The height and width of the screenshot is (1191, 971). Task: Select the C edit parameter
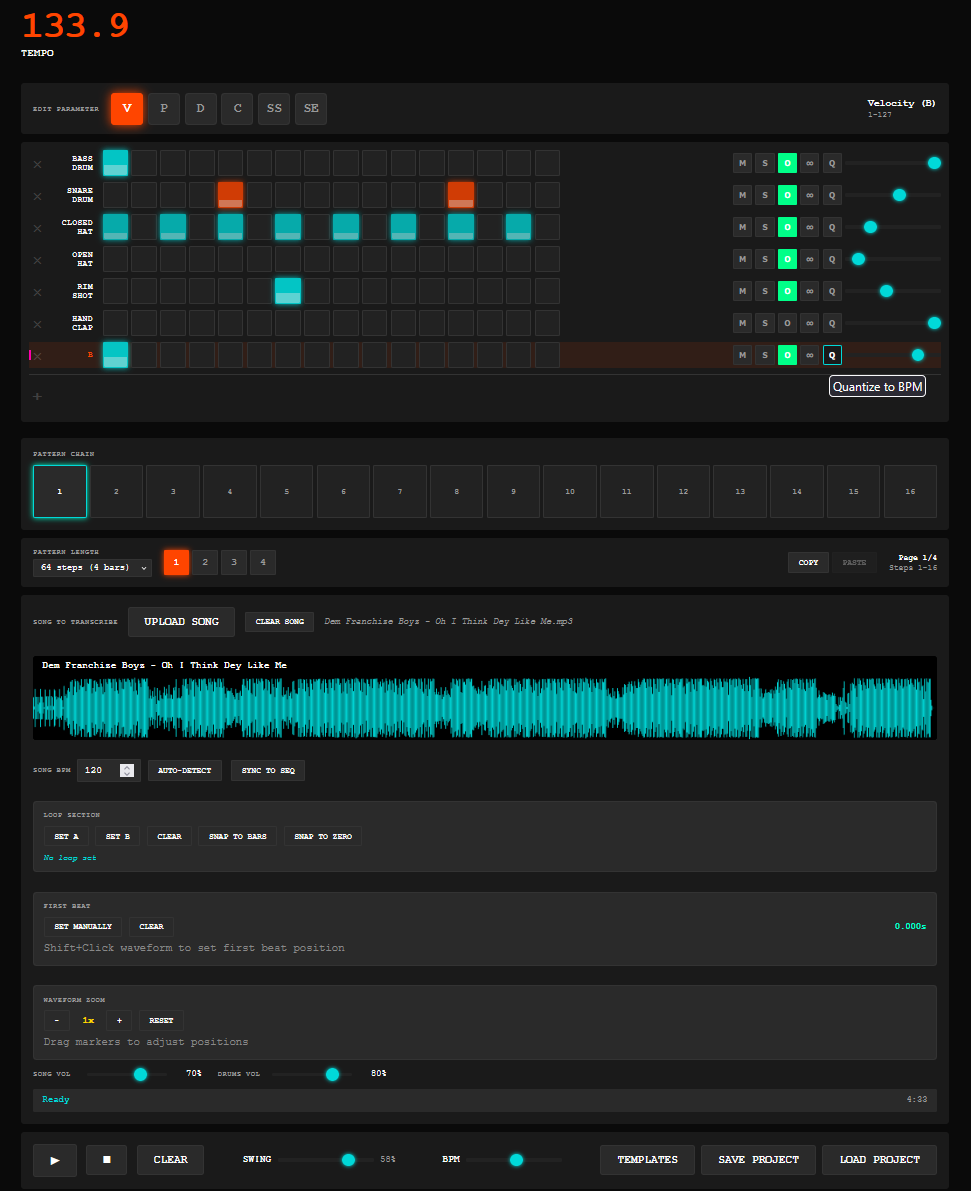click(237, 109)
